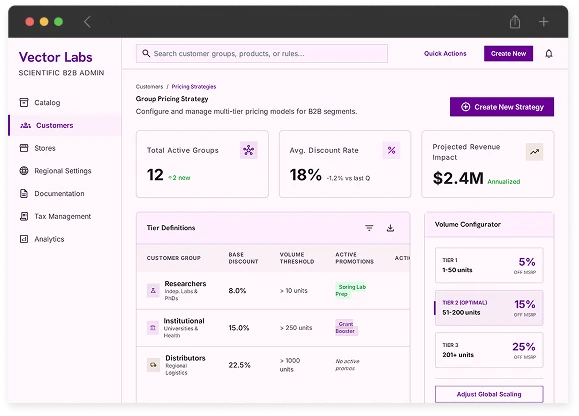Go to Stores section

(45, 148)
